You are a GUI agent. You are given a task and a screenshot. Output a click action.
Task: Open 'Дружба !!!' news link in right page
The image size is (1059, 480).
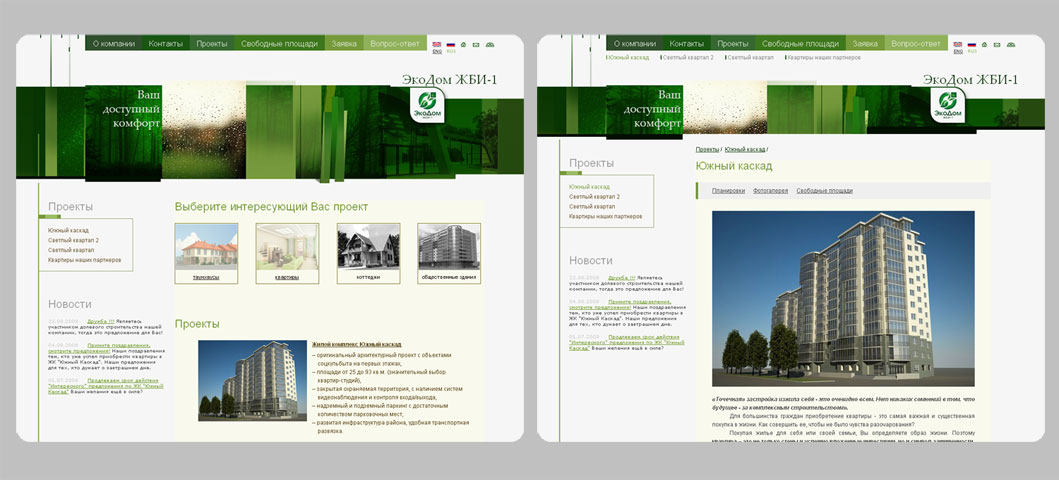tap(622, 277)
